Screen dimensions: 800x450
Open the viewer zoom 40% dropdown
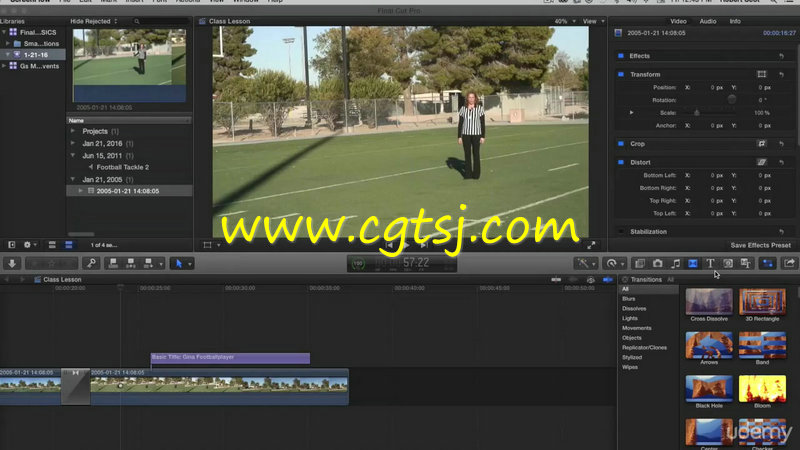point(565,21)
